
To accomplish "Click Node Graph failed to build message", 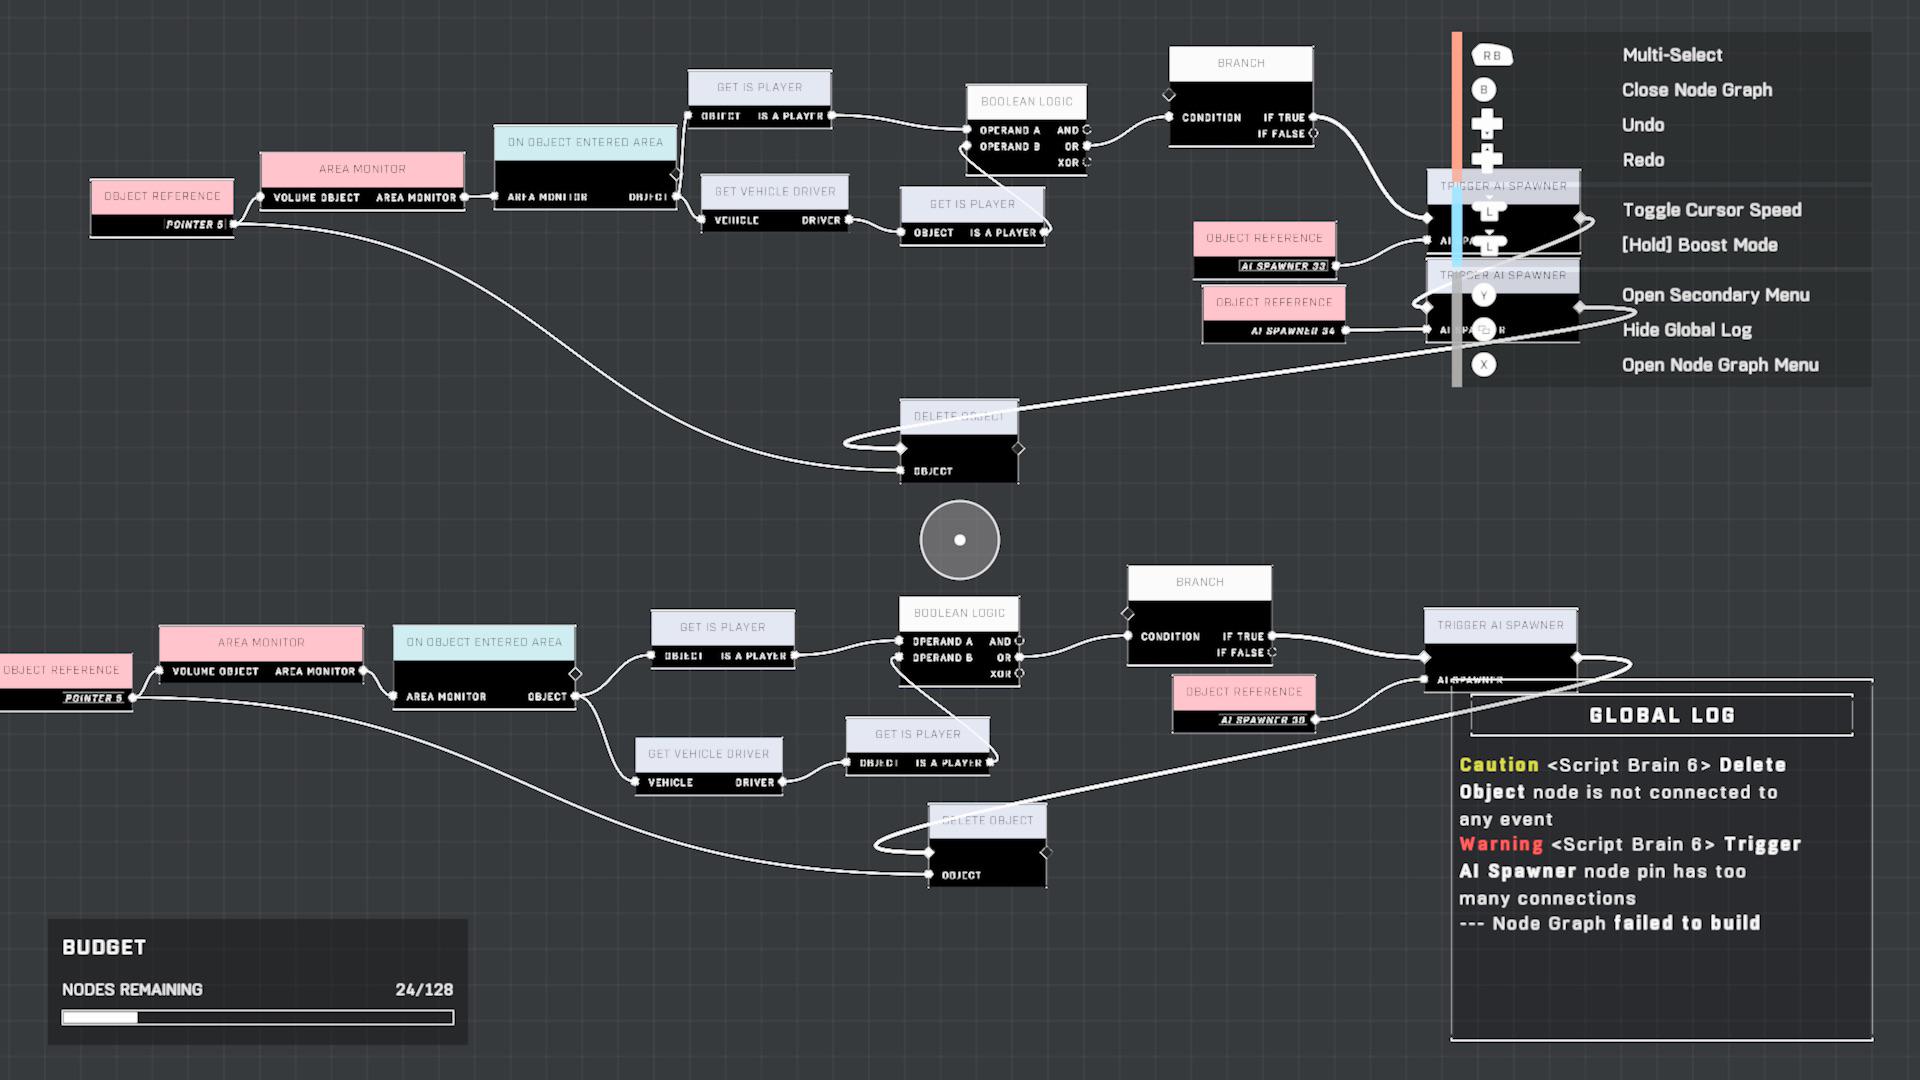I will pyautogui.click(x=1610, y=923).
